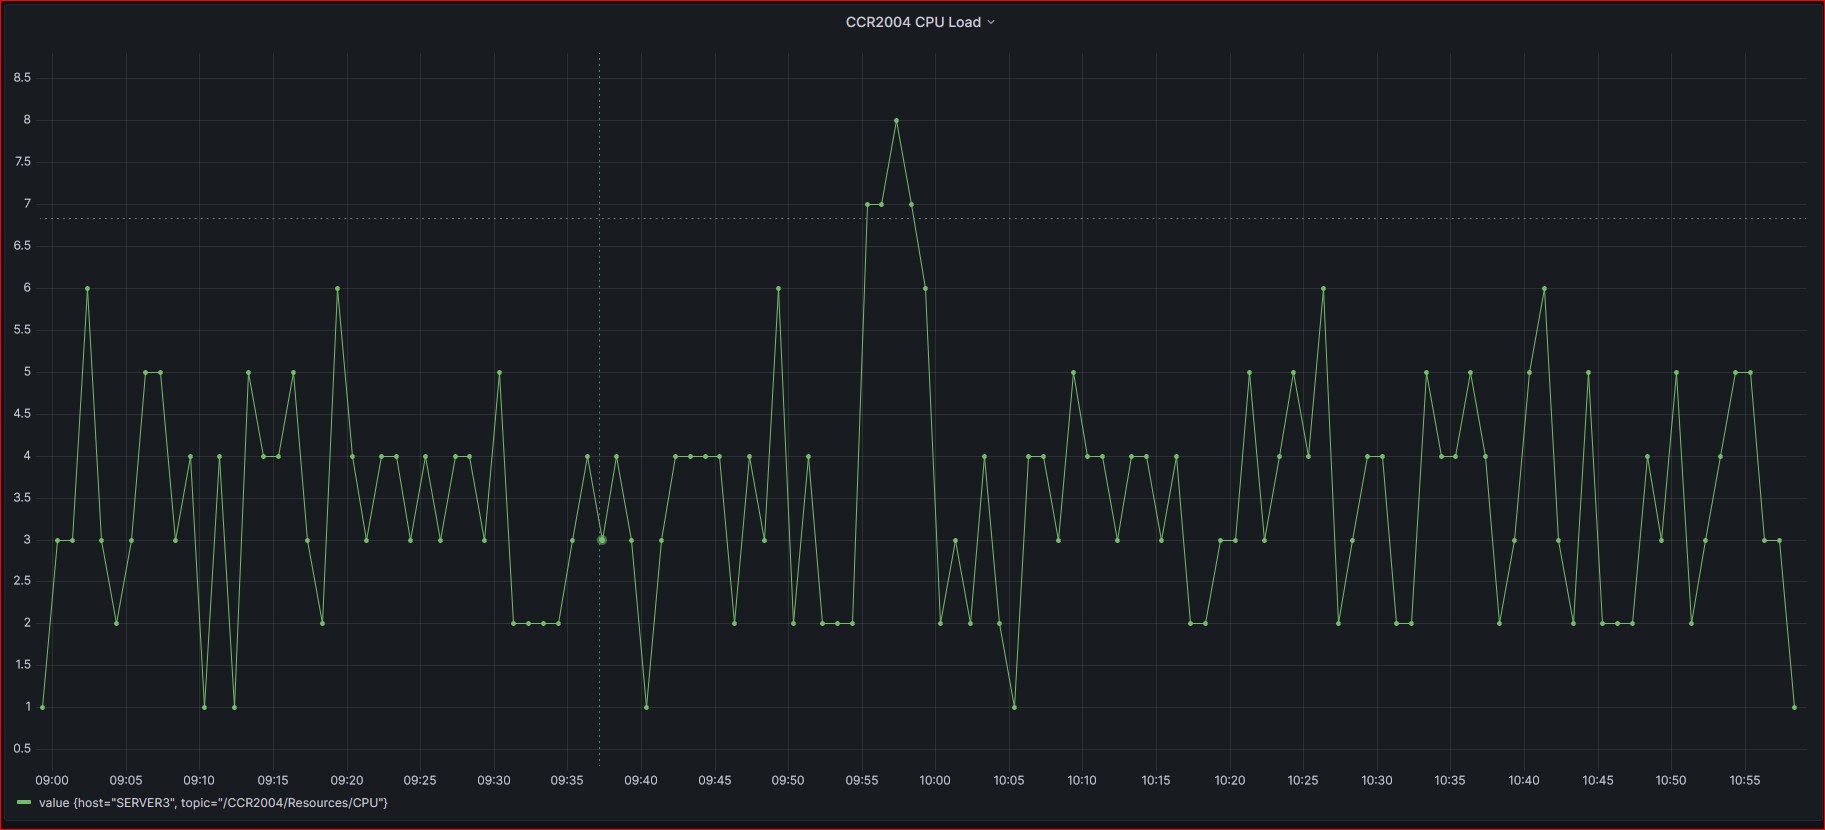Viewport: 1825px width, 830px height.
Task: Click the x-axis time label 10:40
Action: [x=1524, y=780]
